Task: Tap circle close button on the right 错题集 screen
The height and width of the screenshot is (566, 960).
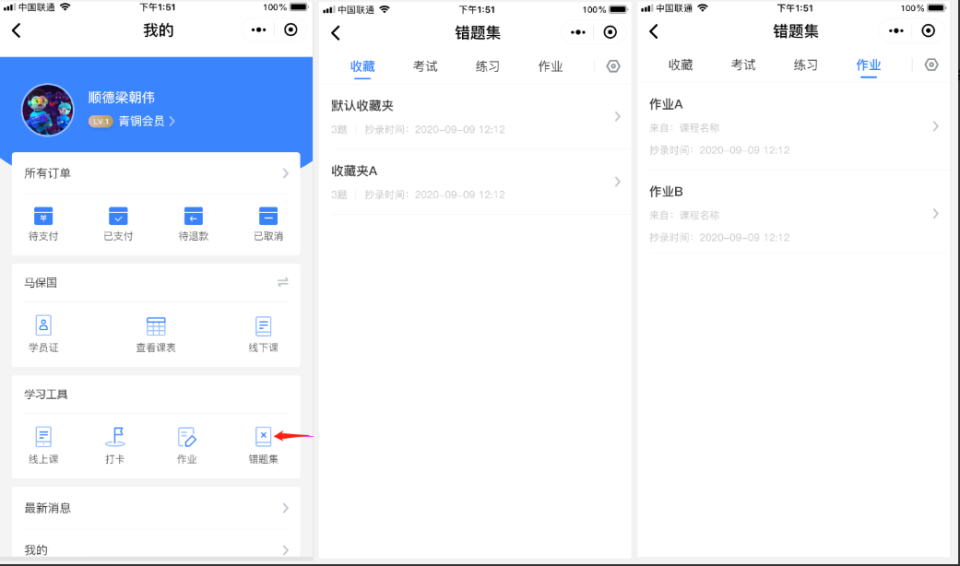Action: (x=929, y=31)
